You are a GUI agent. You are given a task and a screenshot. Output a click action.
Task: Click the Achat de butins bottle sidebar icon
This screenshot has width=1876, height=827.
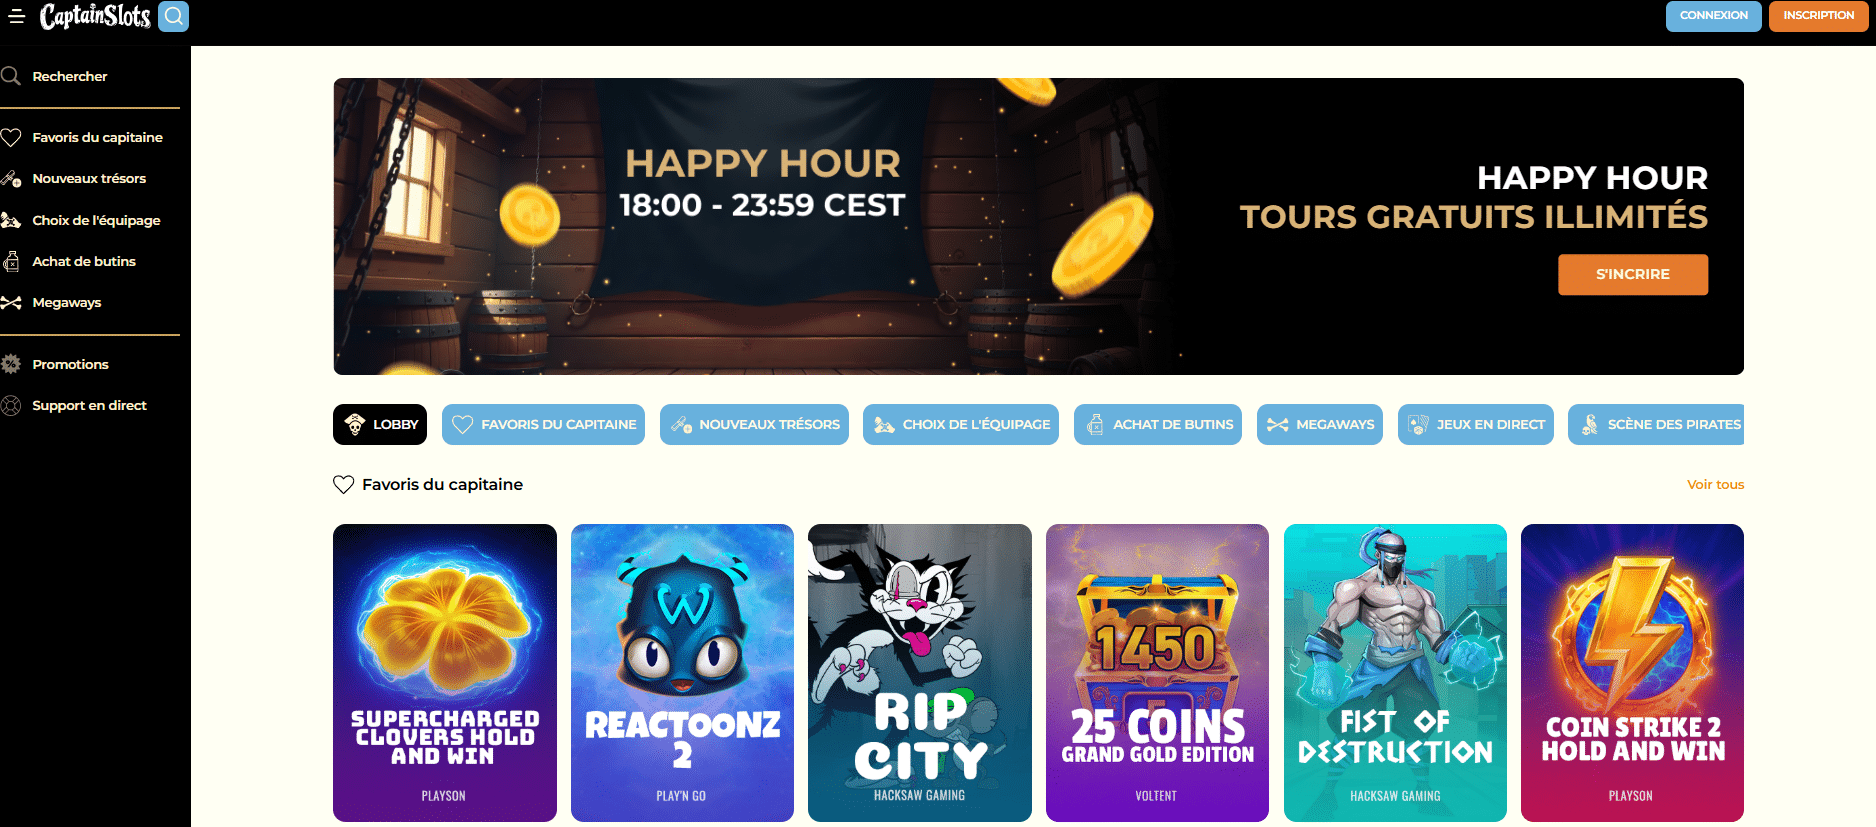[x=11, y=262]
